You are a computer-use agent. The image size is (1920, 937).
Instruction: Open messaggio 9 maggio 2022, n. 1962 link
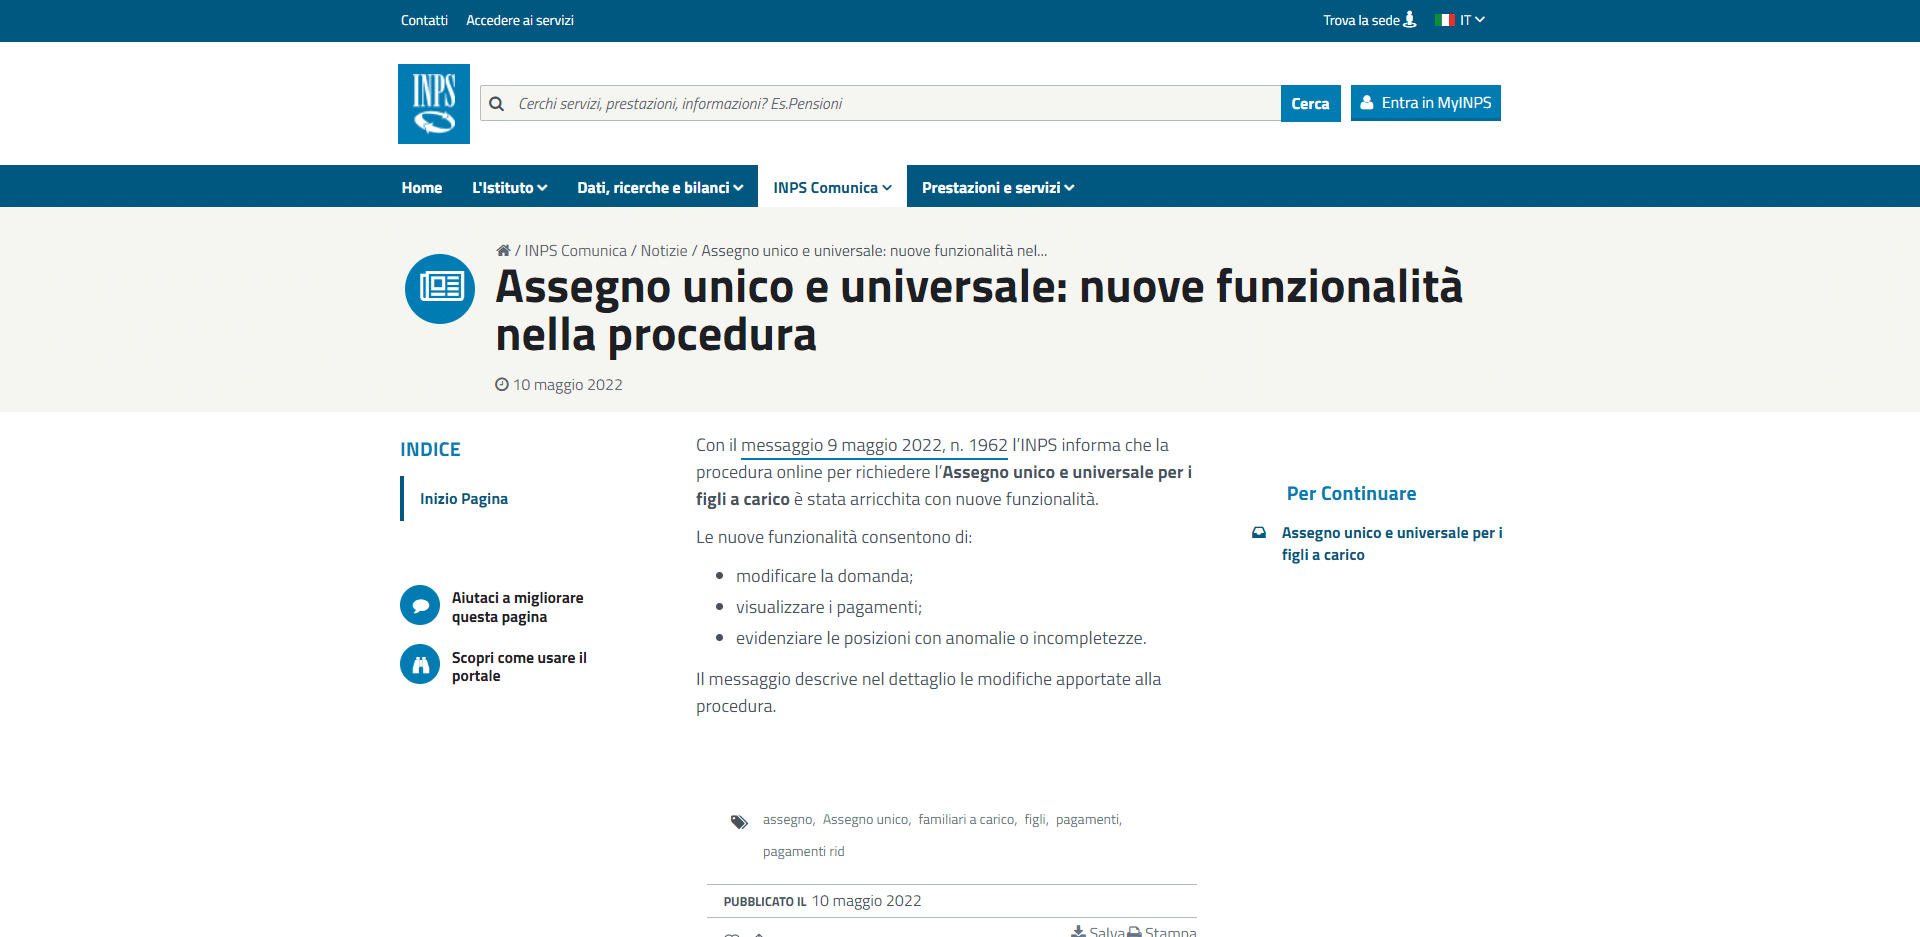pyautogui.click(x=874, y=445)
